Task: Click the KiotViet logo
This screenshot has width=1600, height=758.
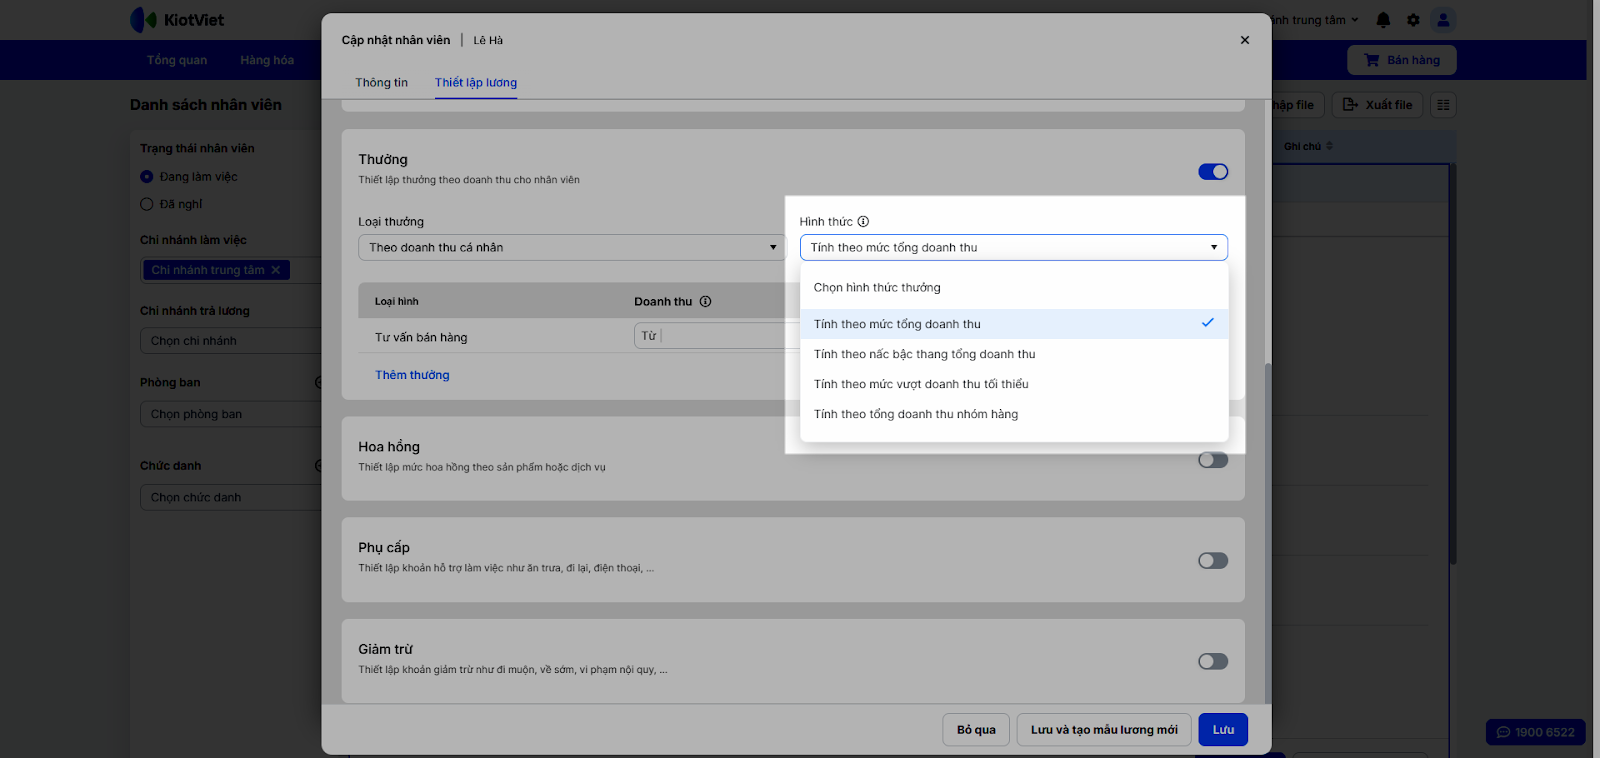Action: (x=177, y=20)
